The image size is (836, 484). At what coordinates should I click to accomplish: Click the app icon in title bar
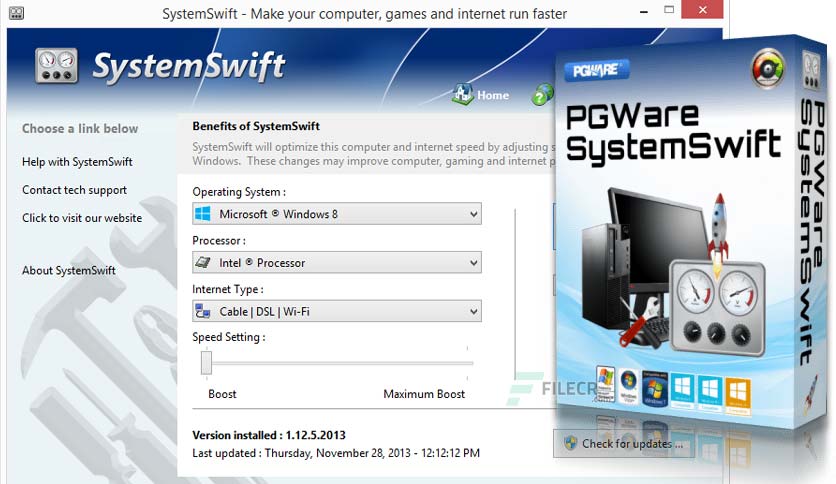pos(17,13)
